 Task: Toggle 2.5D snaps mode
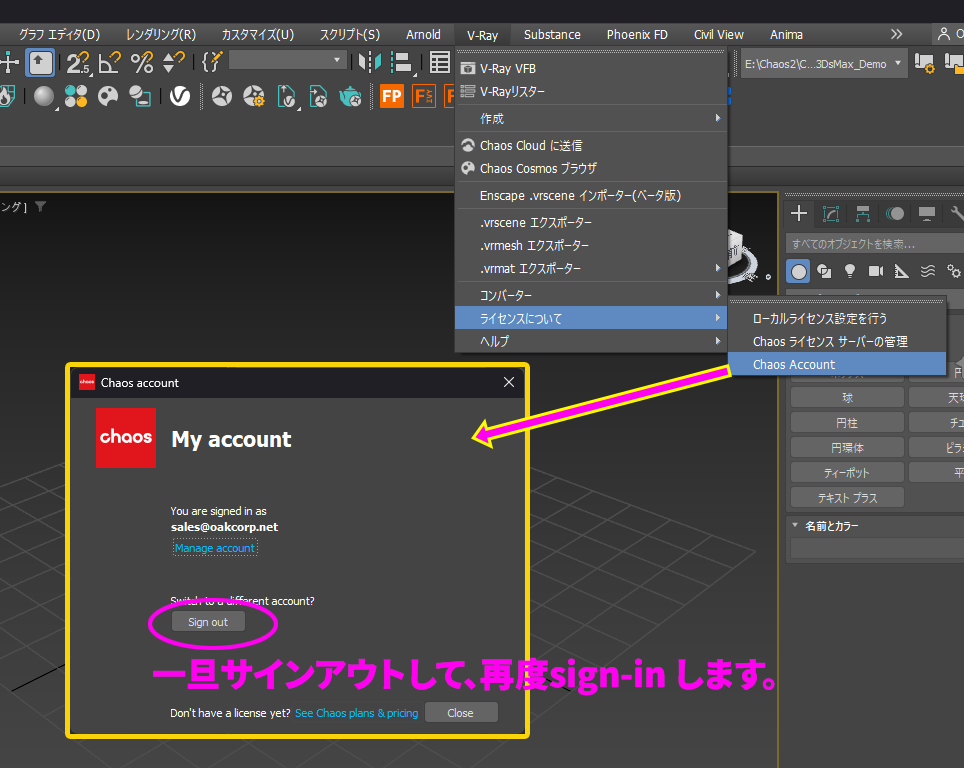click(x=78, y=62)
